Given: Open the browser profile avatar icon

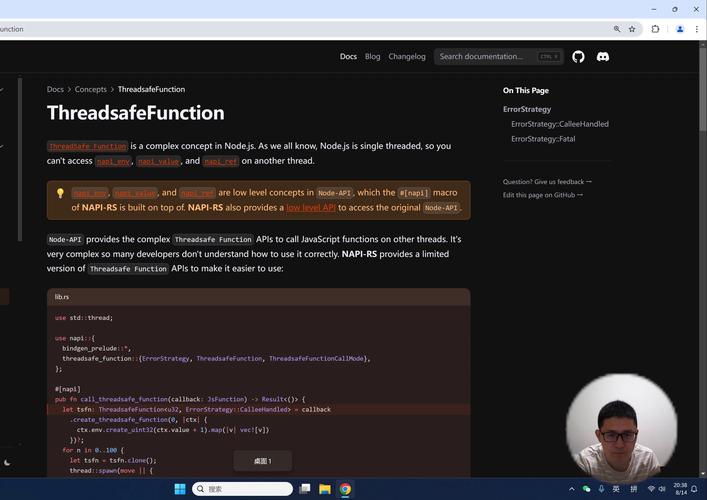Looking at the screenshot, I should [680, 29].
